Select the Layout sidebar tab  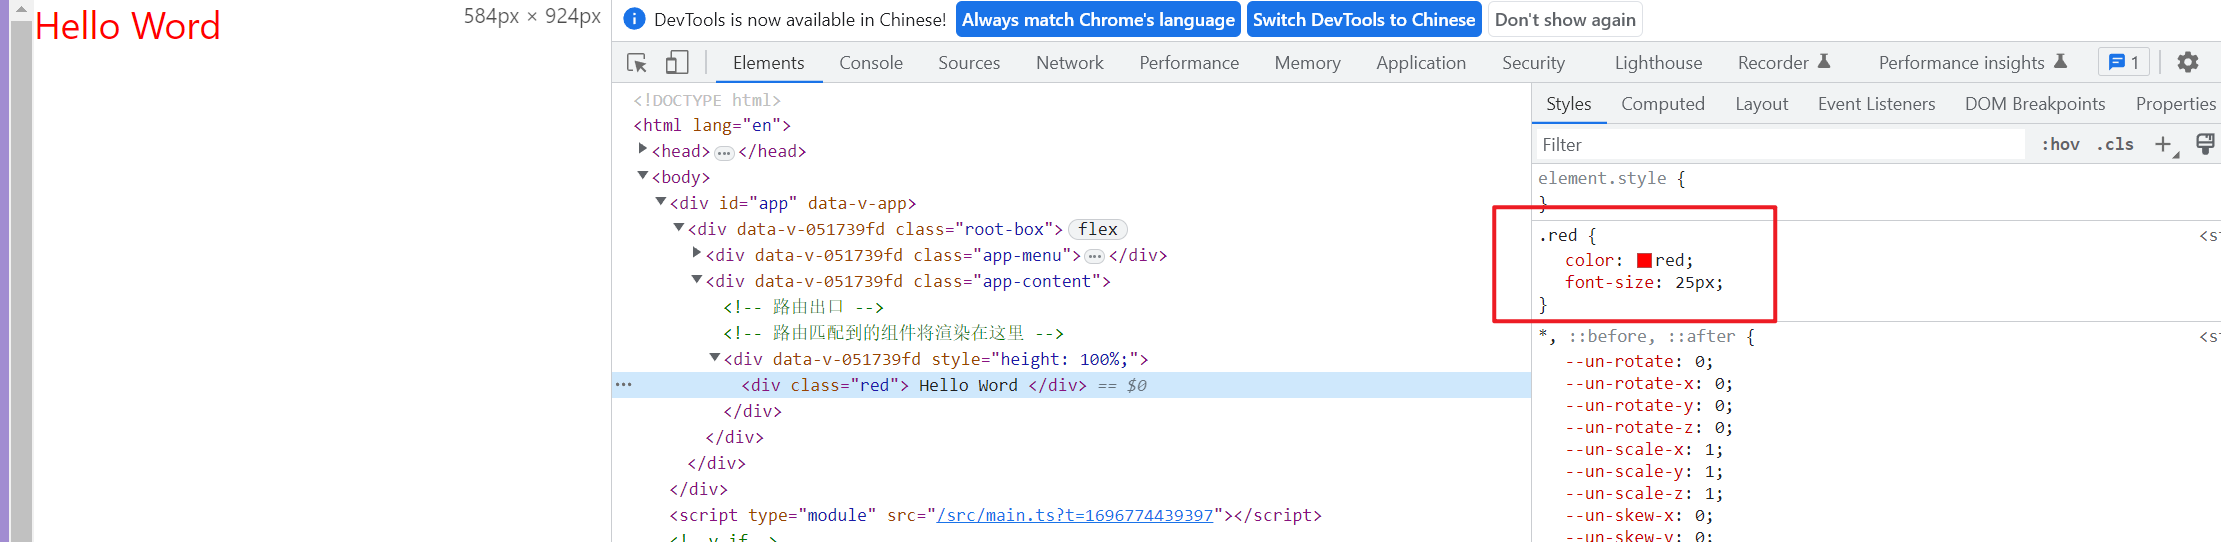(x=1762, y=104)
